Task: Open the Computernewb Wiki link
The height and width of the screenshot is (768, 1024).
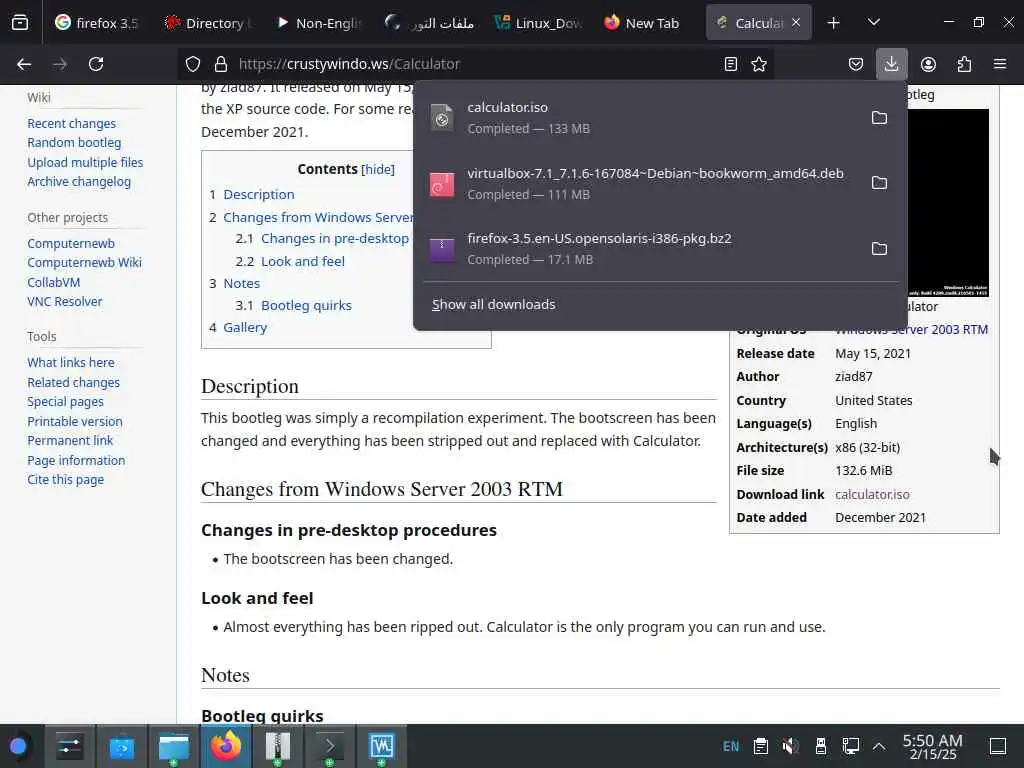Action: pyautogui.click(x=84, y=263)
